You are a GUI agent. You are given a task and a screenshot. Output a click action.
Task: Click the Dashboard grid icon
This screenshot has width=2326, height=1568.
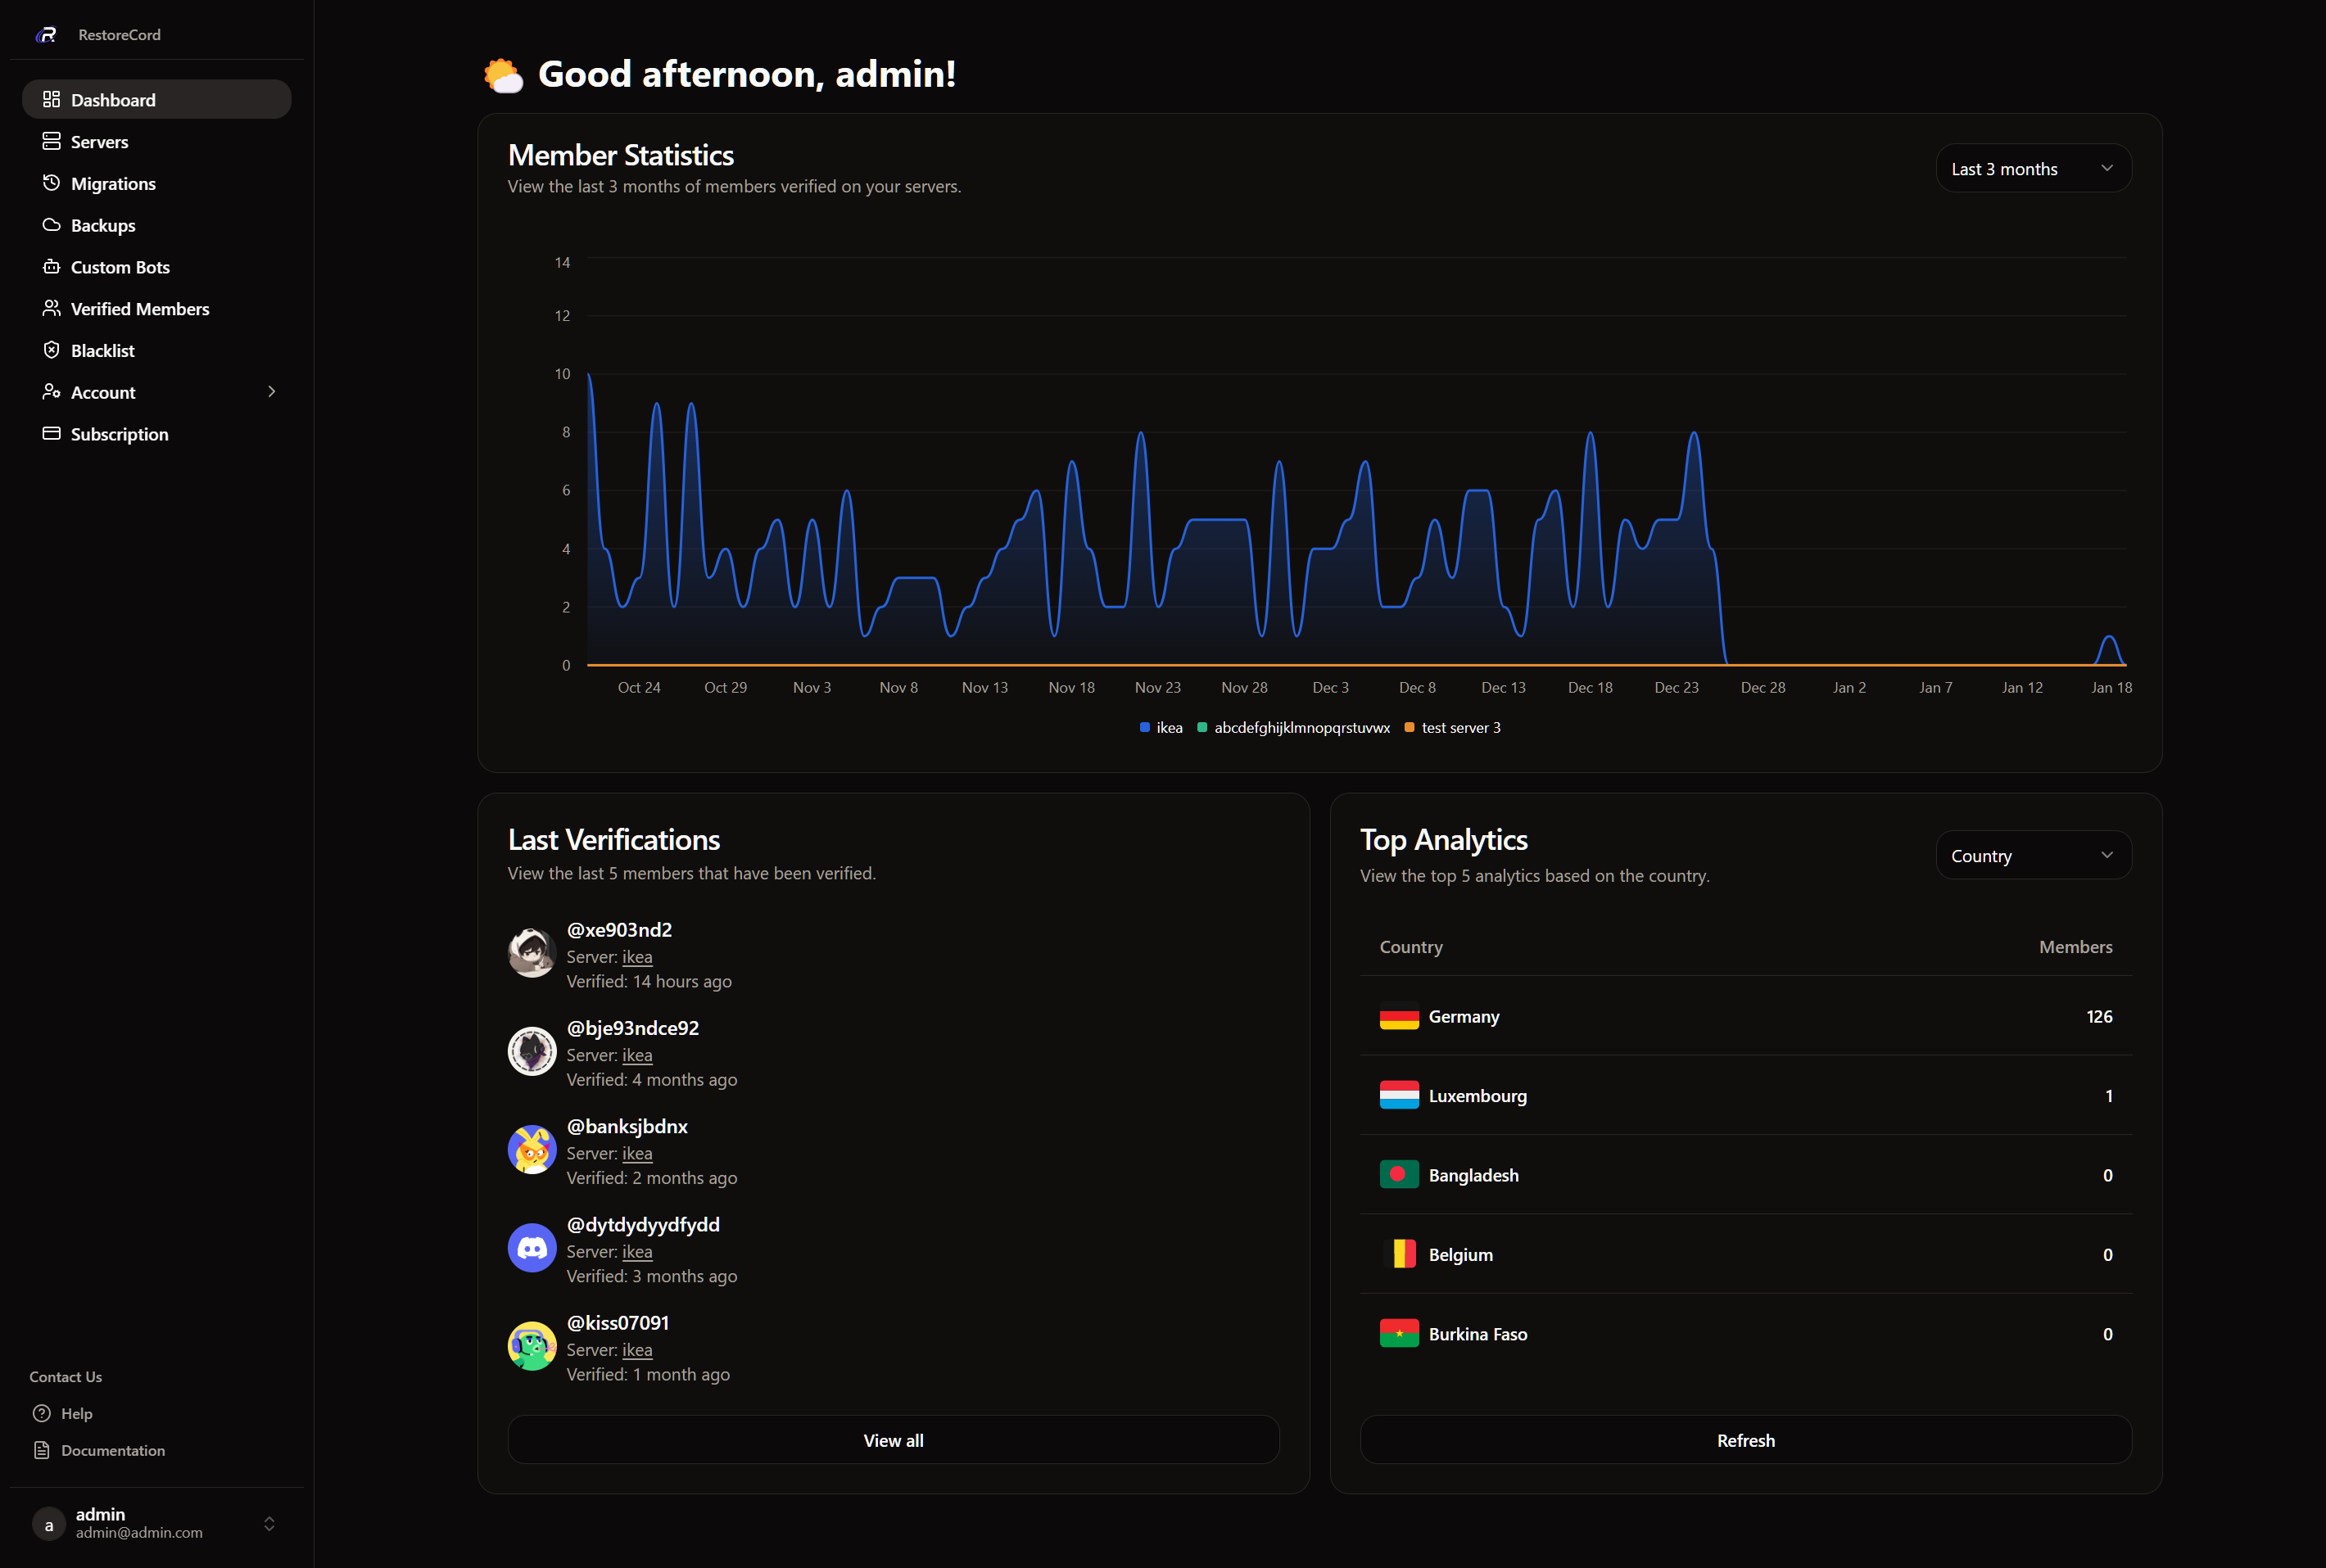click(x=51, y=99)
